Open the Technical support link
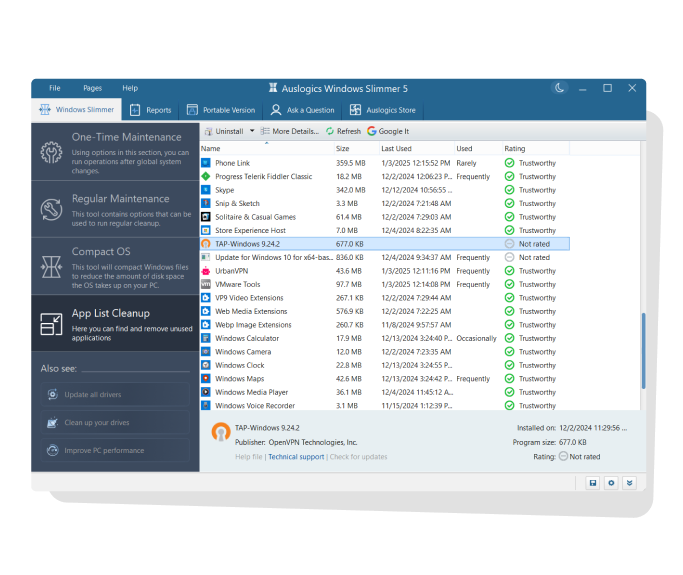Screen dimensions: 683x575 point(296,457)
